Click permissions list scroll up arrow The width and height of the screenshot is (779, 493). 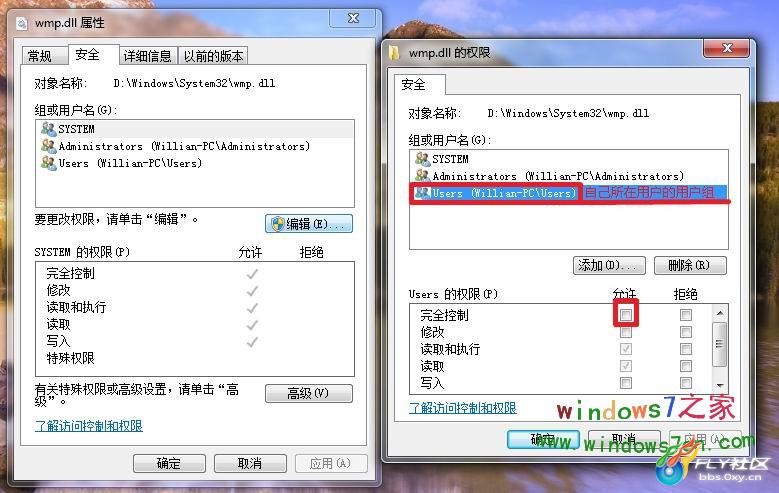[720, 313]
